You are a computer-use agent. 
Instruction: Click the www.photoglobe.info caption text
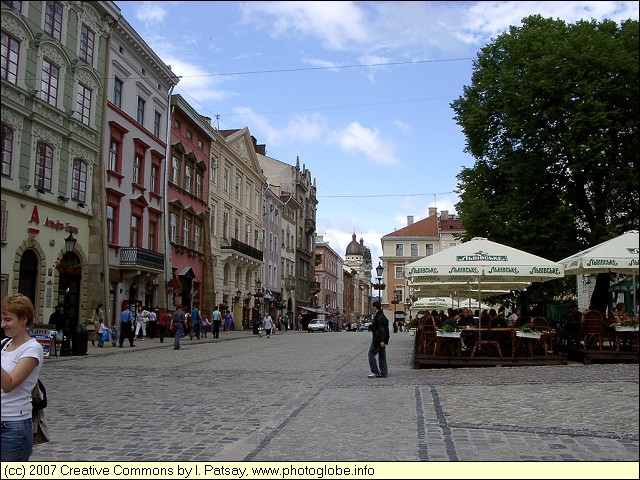tap(313, 471)
